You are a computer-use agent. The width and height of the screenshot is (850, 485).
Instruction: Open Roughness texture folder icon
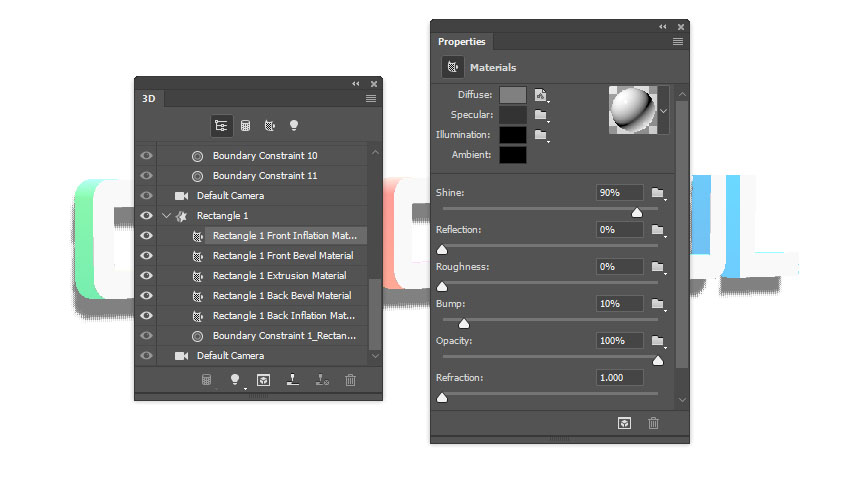658,267
